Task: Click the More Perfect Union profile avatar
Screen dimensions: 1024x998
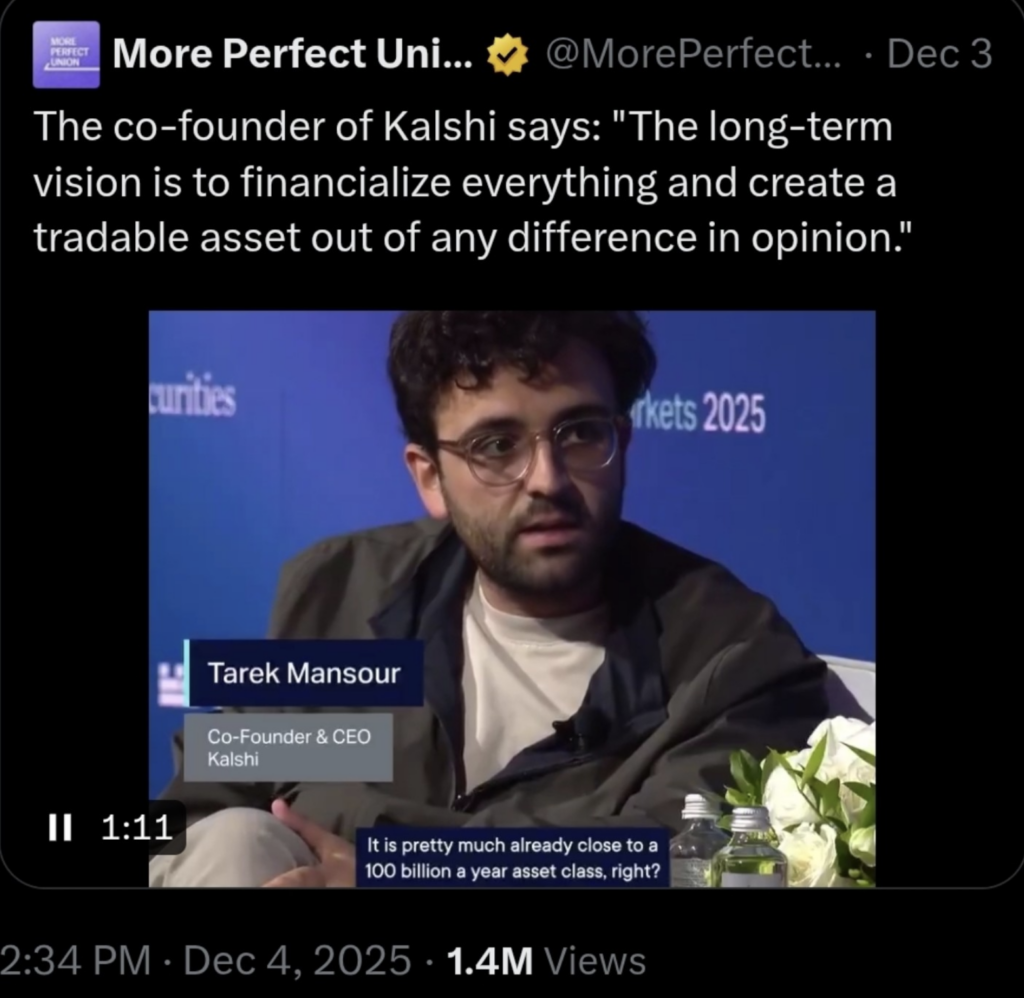Action: pyautogui.click(x=66, y=54)
